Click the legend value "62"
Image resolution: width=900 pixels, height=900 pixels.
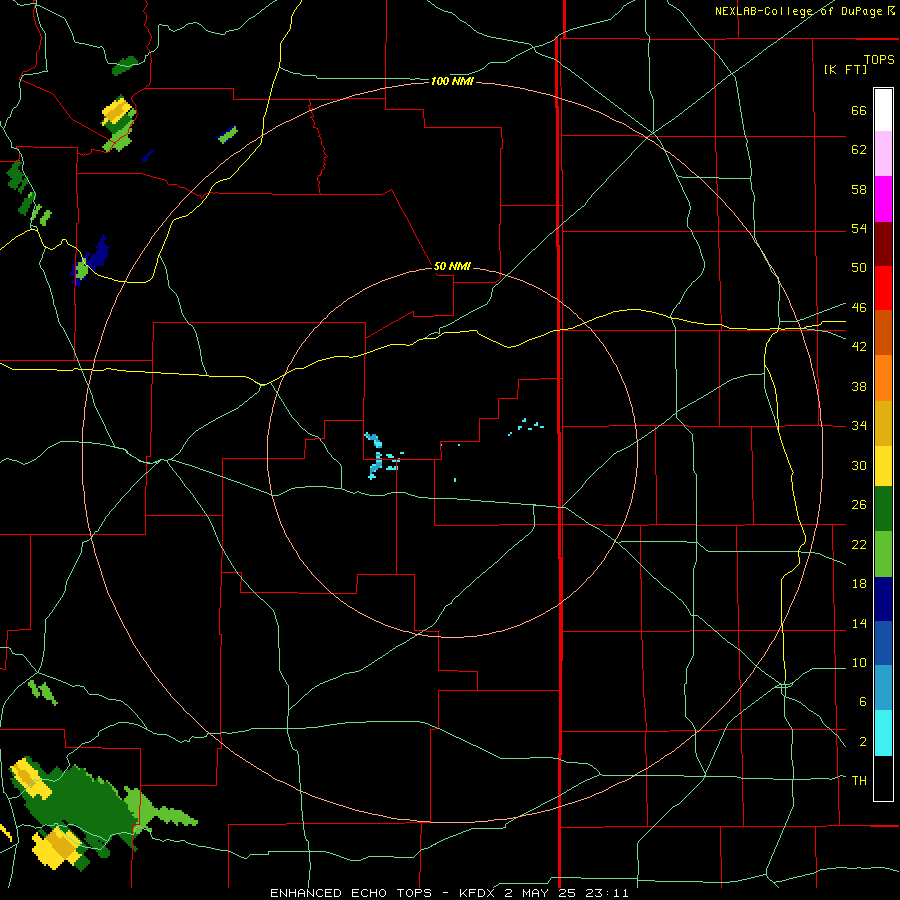[x=859, y=150]
